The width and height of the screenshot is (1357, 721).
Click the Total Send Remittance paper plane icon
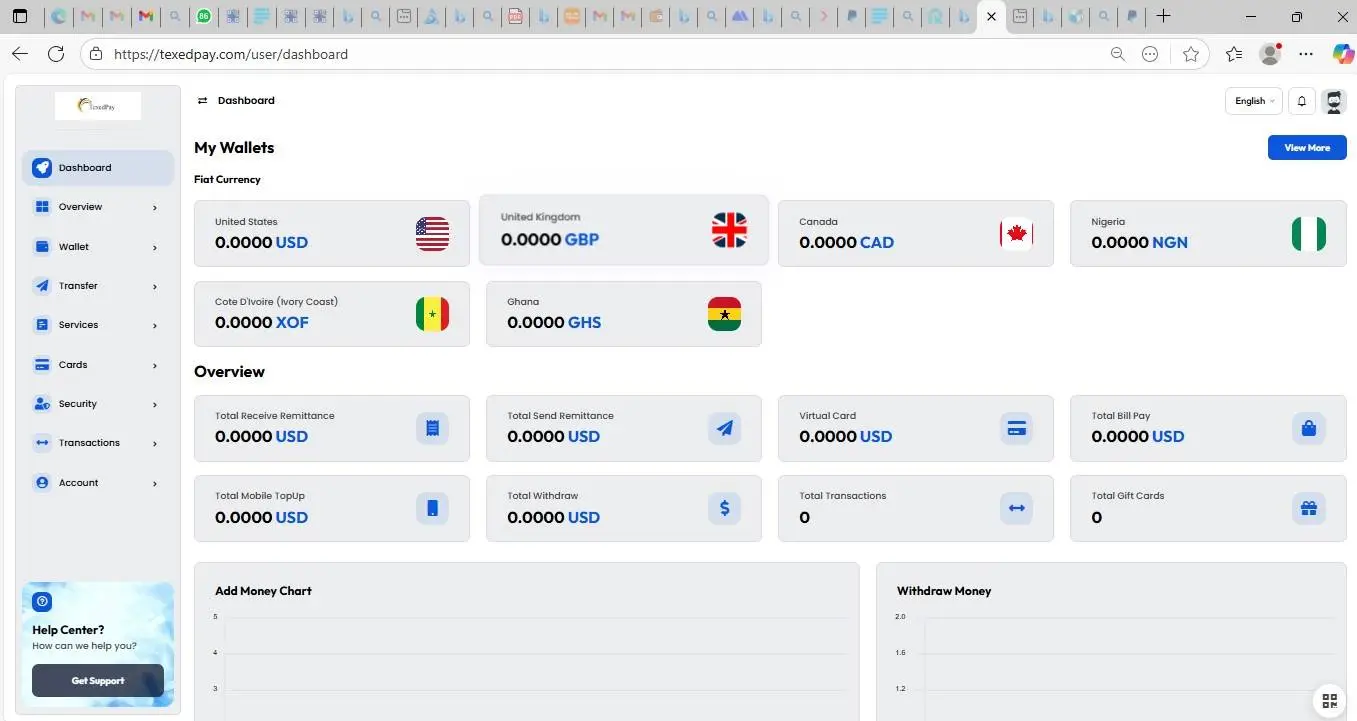point(724,428)
